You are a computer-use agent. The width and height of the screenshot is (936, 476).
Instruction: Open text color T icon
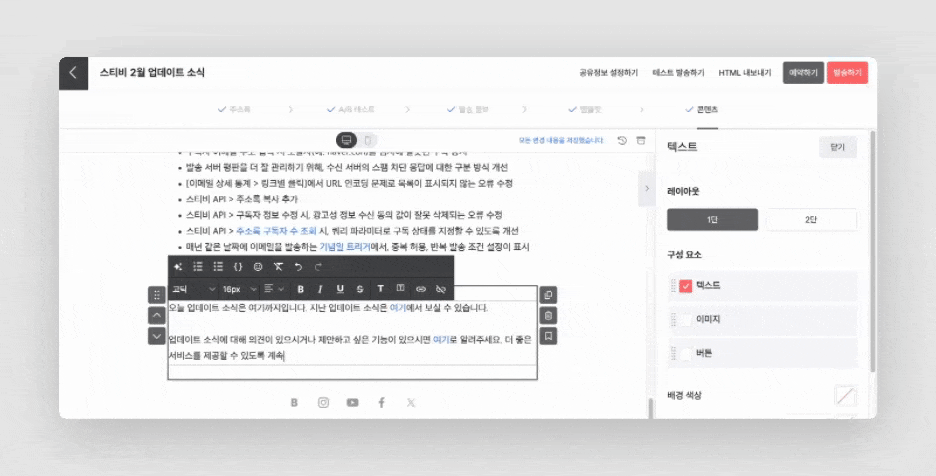click(x=380, y=289)
